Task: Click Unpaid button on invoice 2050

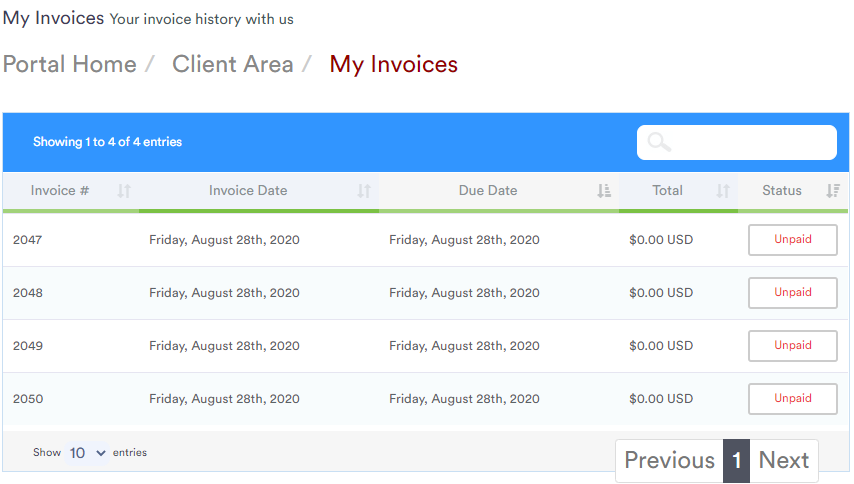Action: point(792,399)
